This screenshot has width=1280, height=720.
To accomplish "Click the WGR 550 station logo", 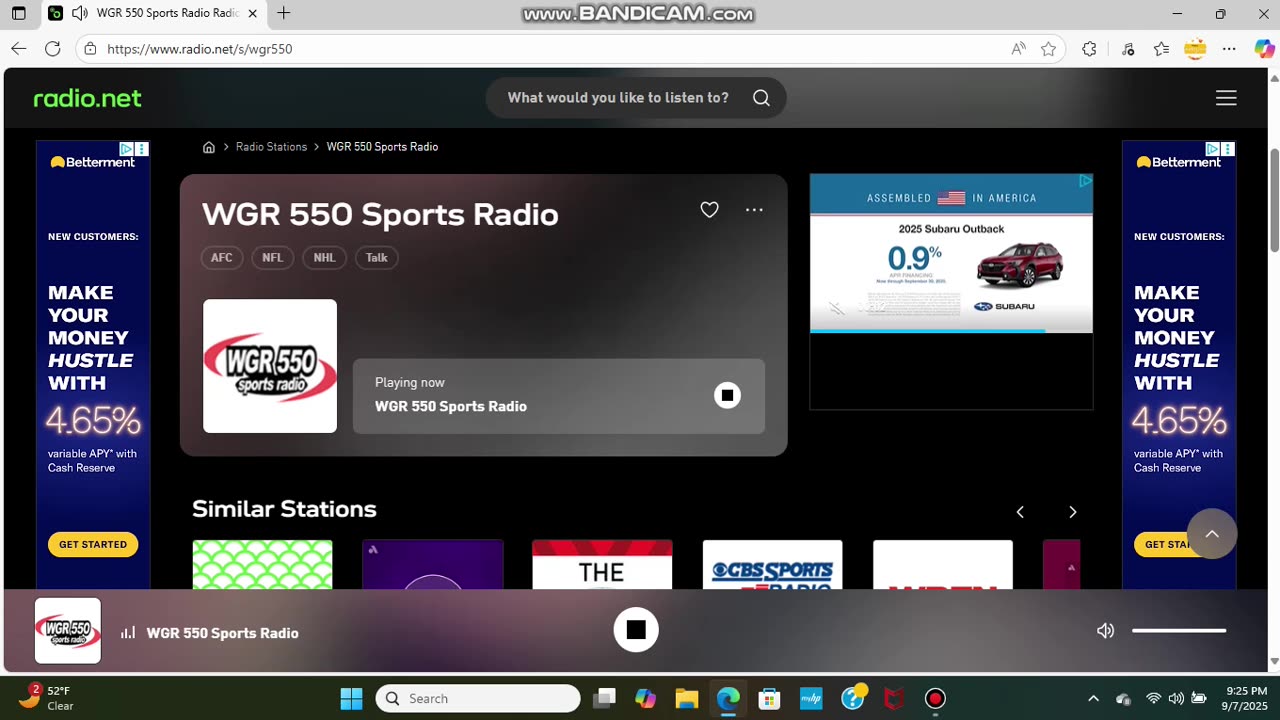I will click(x=270, y=366).
